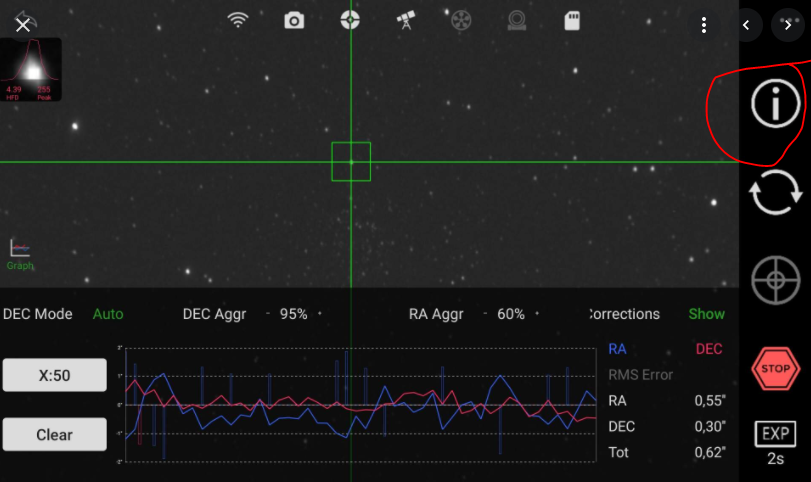Change the EXP 2s exposure time
The width and height of the screenshot is (811, 482).
point(775,444)
